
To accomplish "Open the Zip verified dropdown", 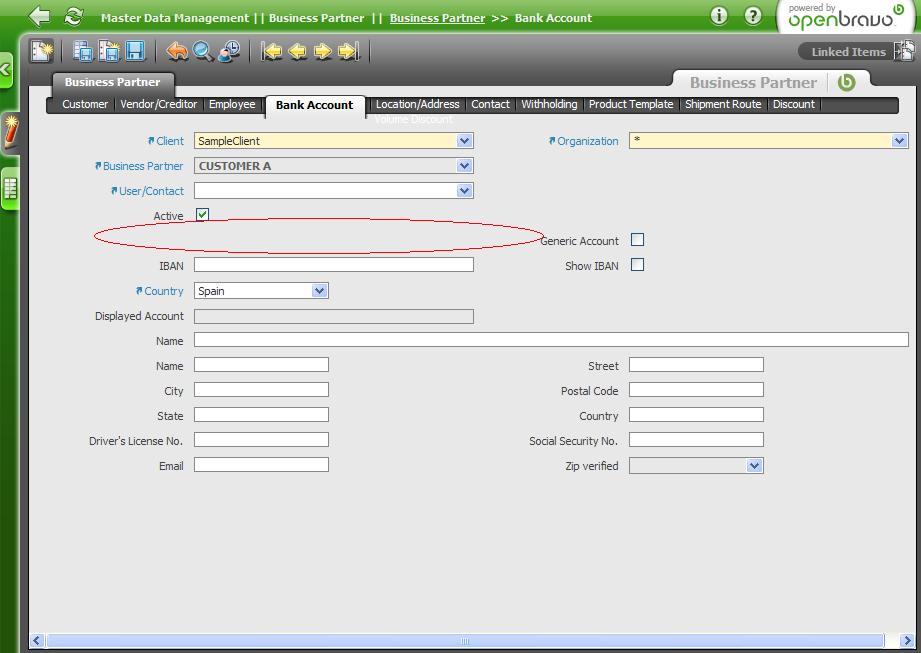I will pyautogui.click(x=754, y=466).
